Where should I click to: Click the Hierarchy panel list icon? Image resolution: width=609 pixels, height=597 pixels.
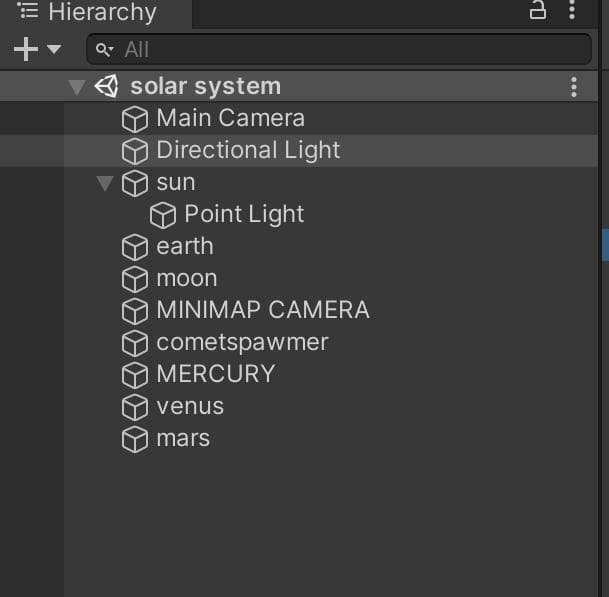click(28, 10)
